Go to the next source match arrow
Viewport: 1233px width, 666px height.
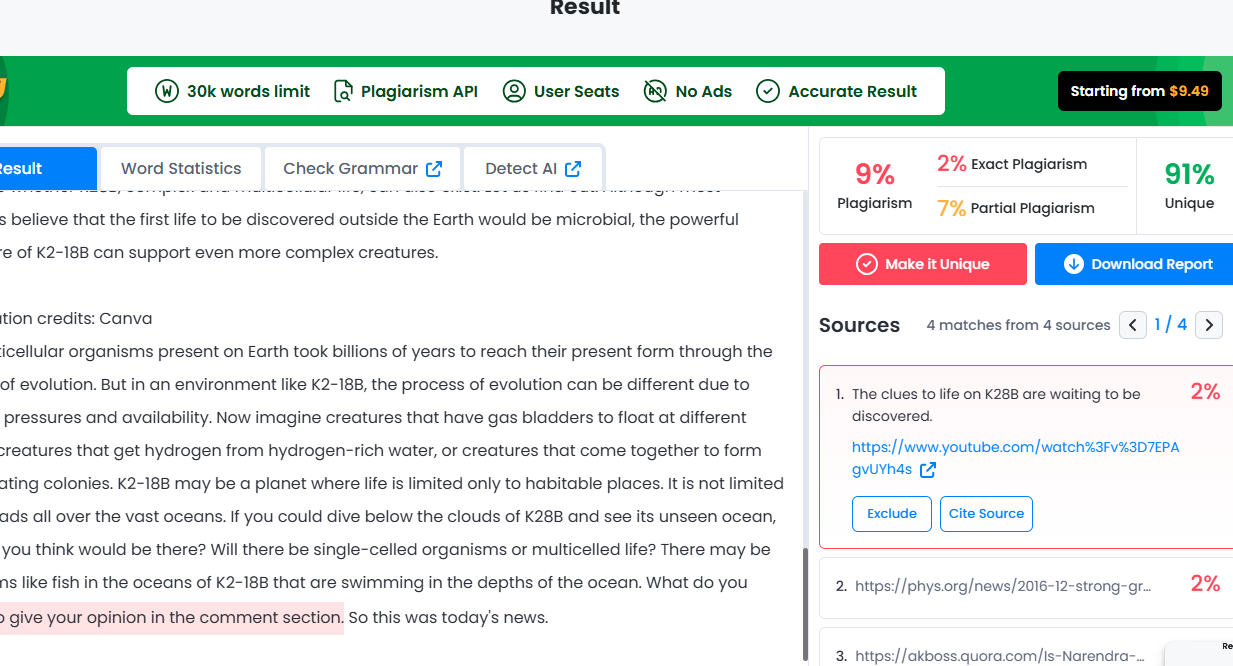(x=1209, y=324)
